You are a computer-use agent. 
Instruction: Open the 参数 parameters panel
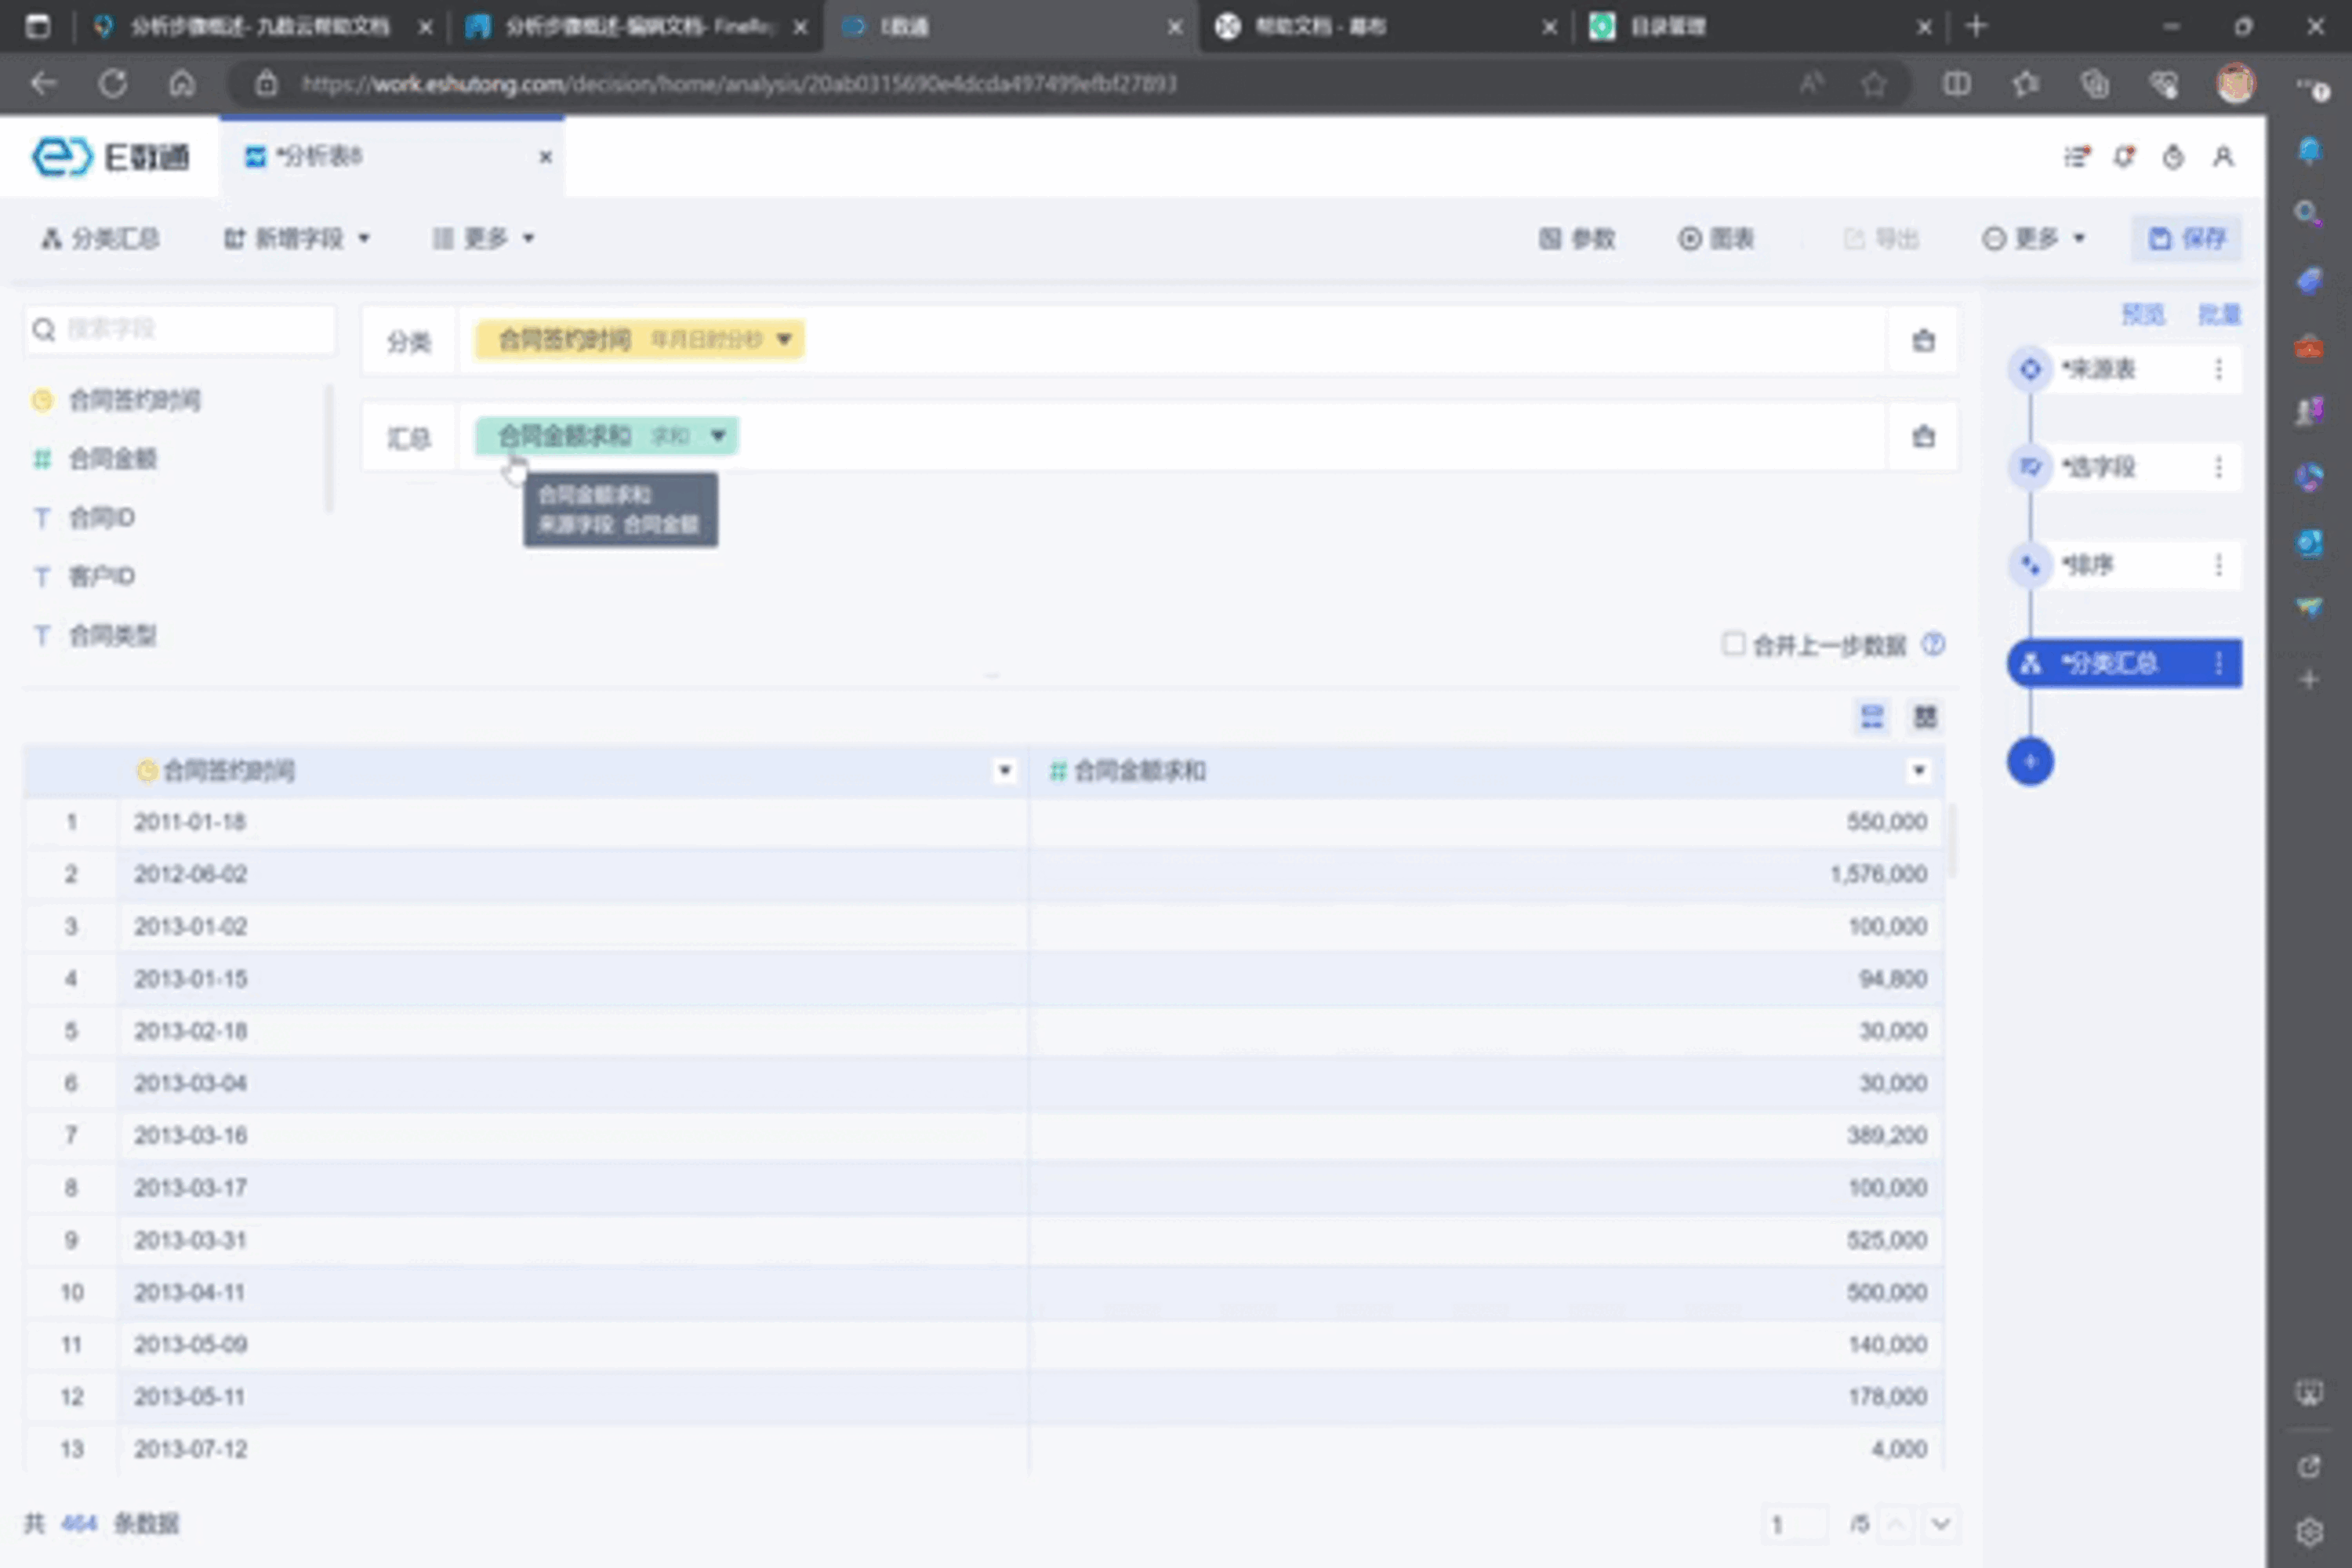coord(1577,238)
